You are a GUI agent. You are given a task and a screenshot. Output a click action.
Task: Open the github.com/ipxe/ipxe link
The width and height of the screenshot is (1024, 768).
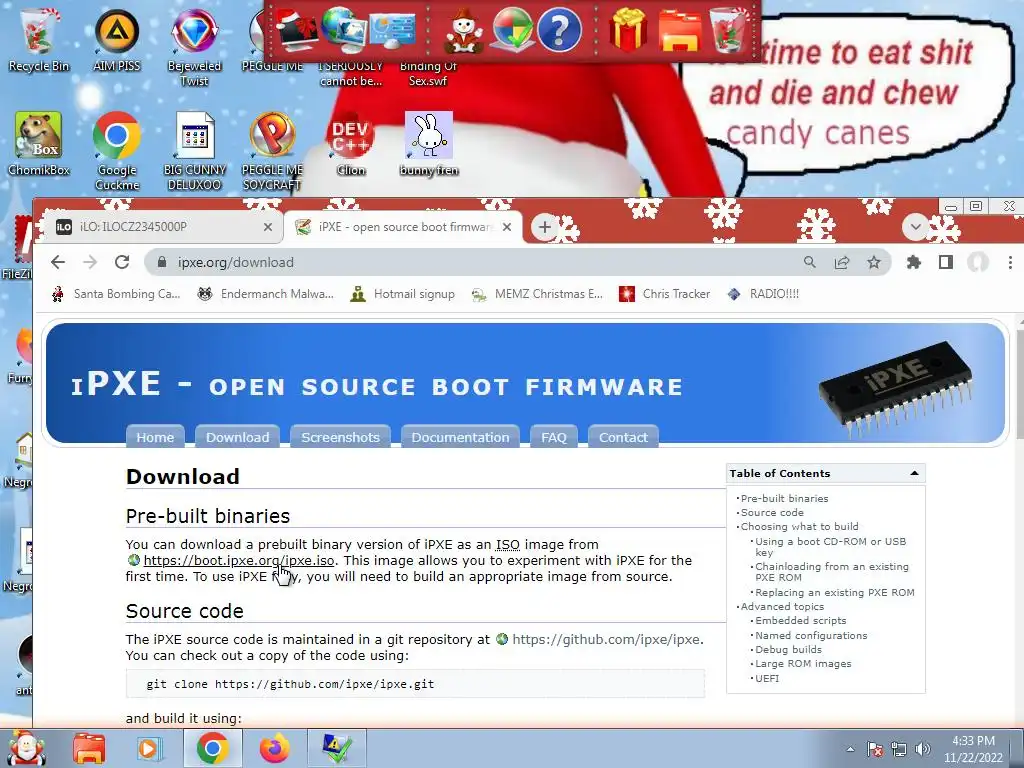coord(606,639)
